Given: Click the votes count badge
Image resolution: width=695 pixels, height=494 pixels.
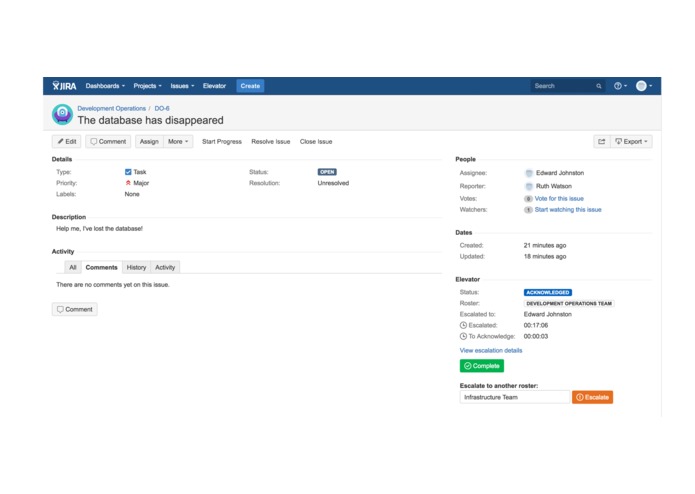Looking at the screenshot, I should pyautogui.click(x=528, y=198).
